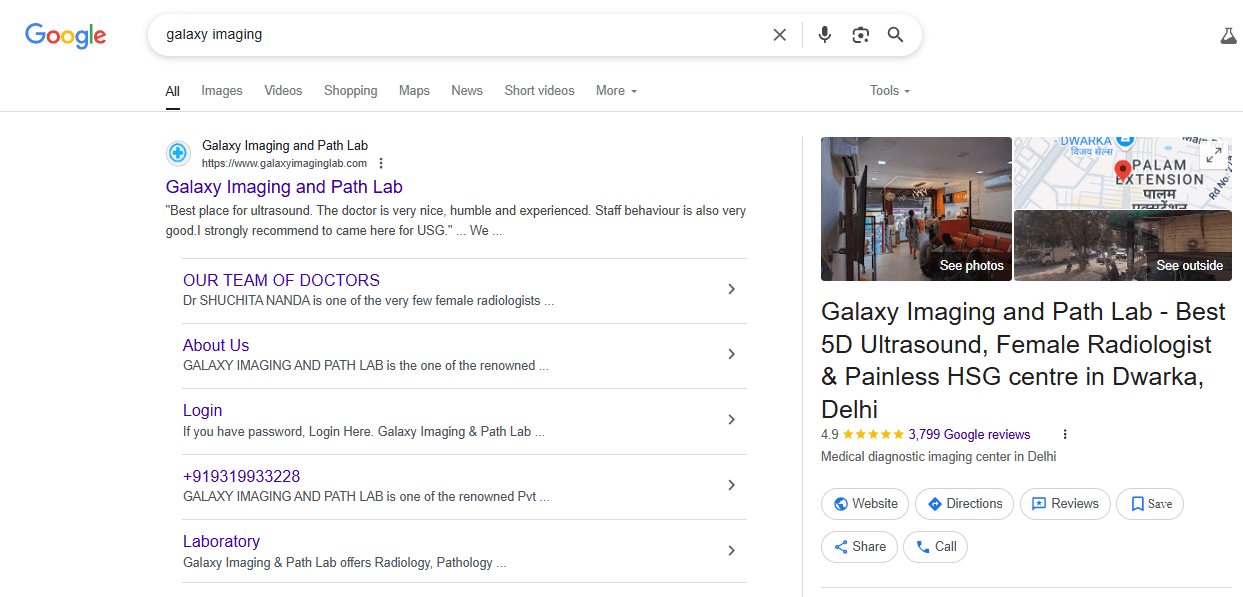Click the chevron on Laboratory row
This screenshot has height=597, width=1243.
coord(731,550)
